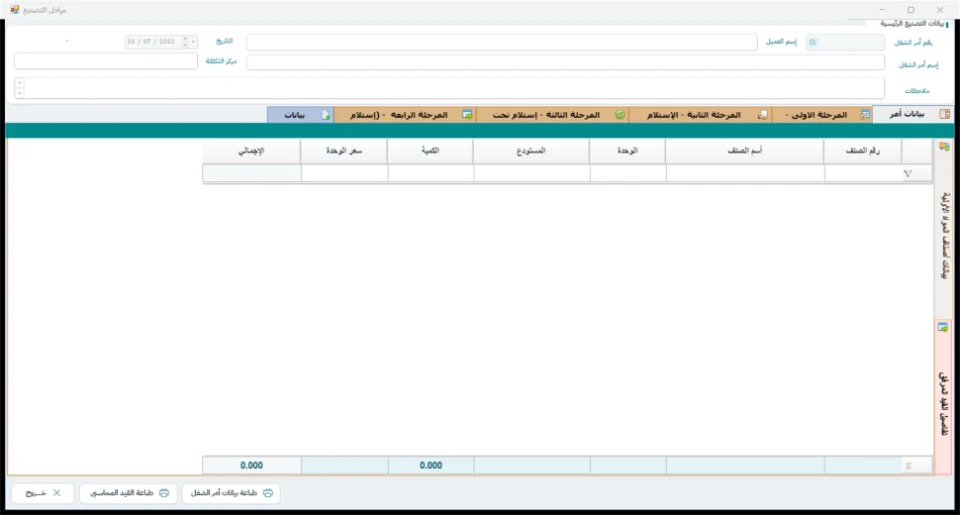Open the بيانات أمر tab
The width and height of the screenshot is (960, 515).
tap(913, 114)
